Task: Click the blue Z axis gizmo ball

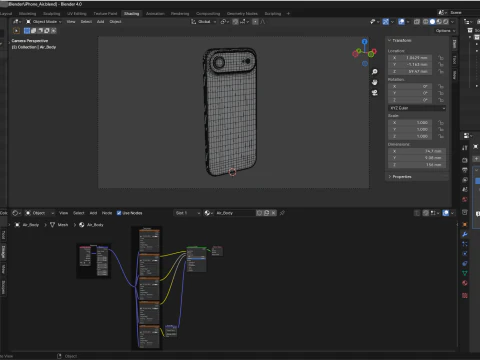Action: (x=365, y=42)
